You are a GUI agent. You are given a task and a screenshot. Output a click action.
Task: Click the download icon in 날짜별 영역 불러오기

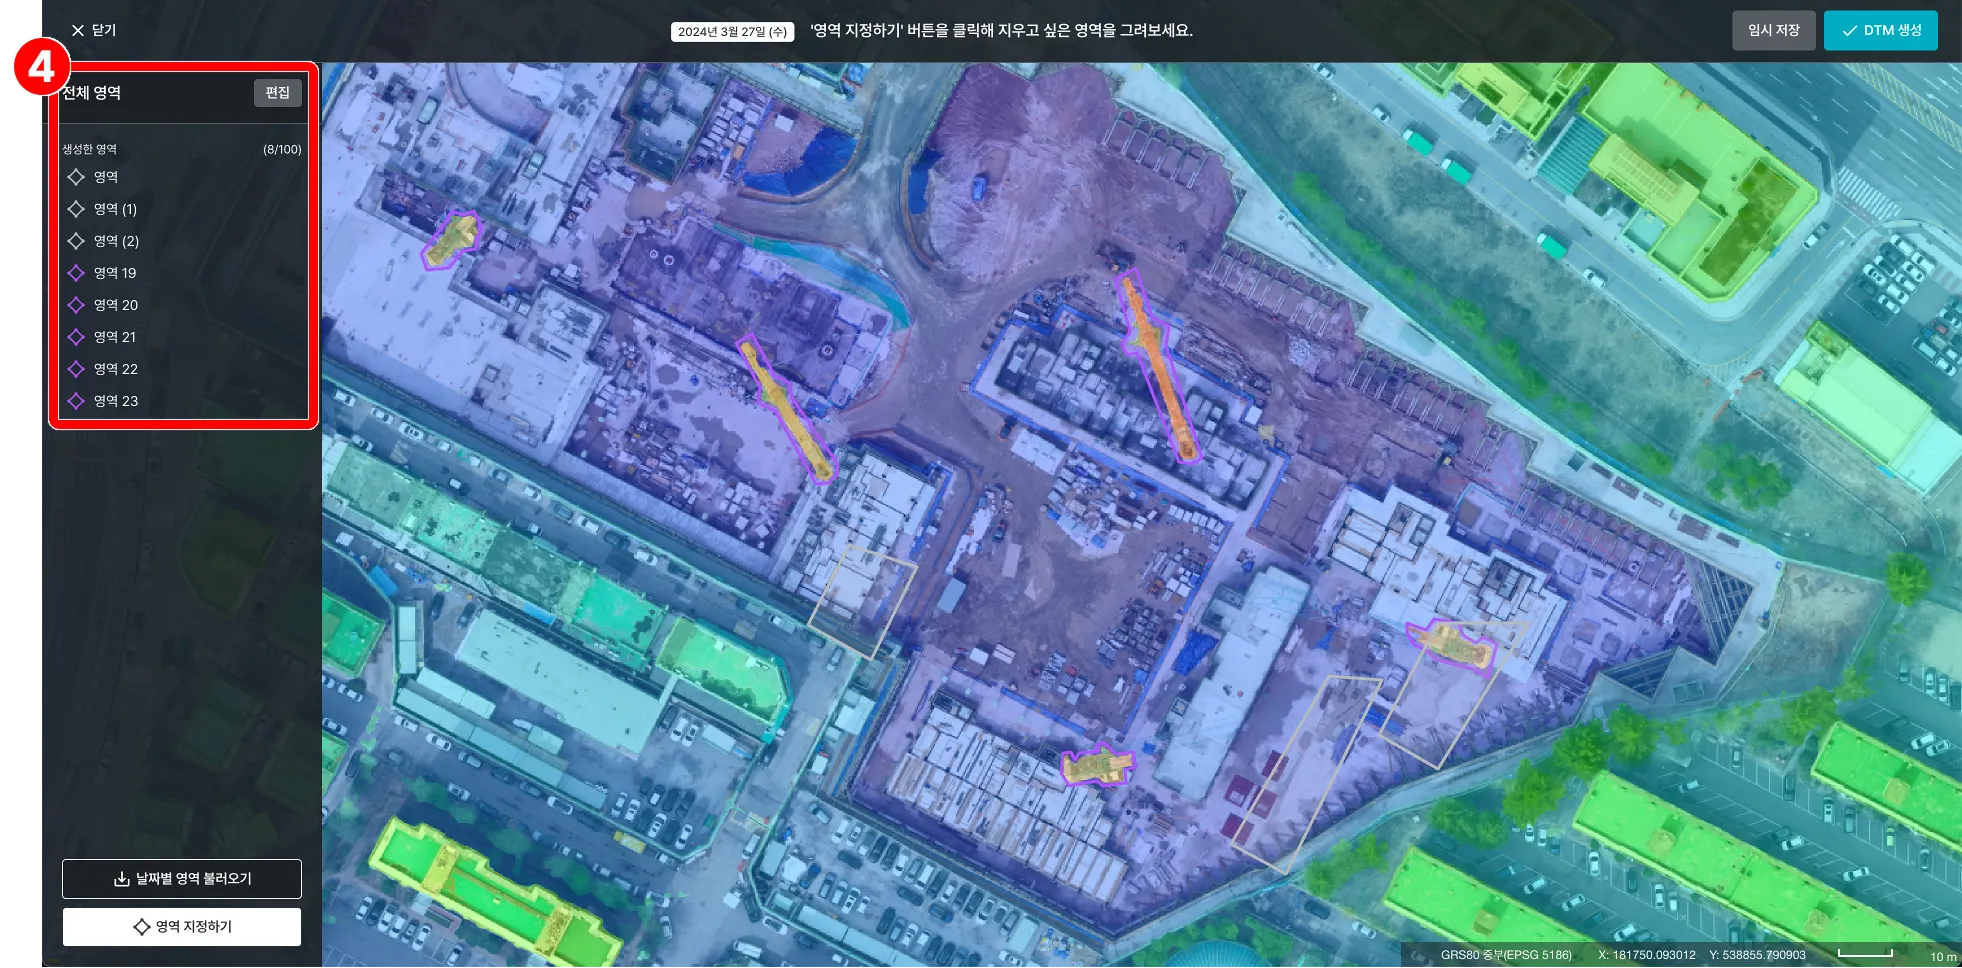pos(121,879)
